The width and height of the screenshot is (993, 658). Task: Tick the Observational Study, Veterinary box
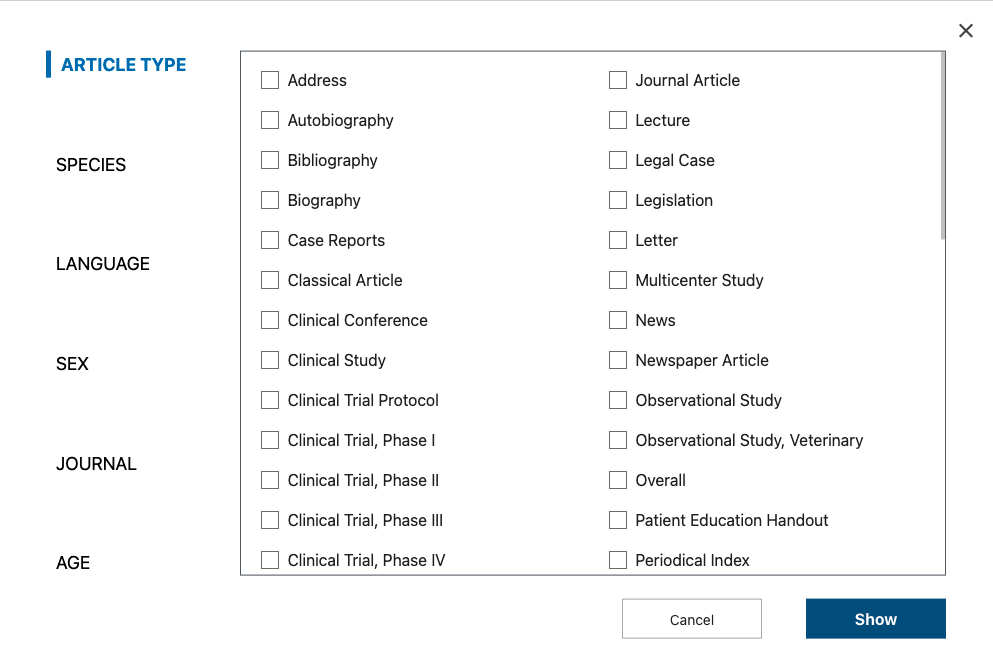pos(617,440)
